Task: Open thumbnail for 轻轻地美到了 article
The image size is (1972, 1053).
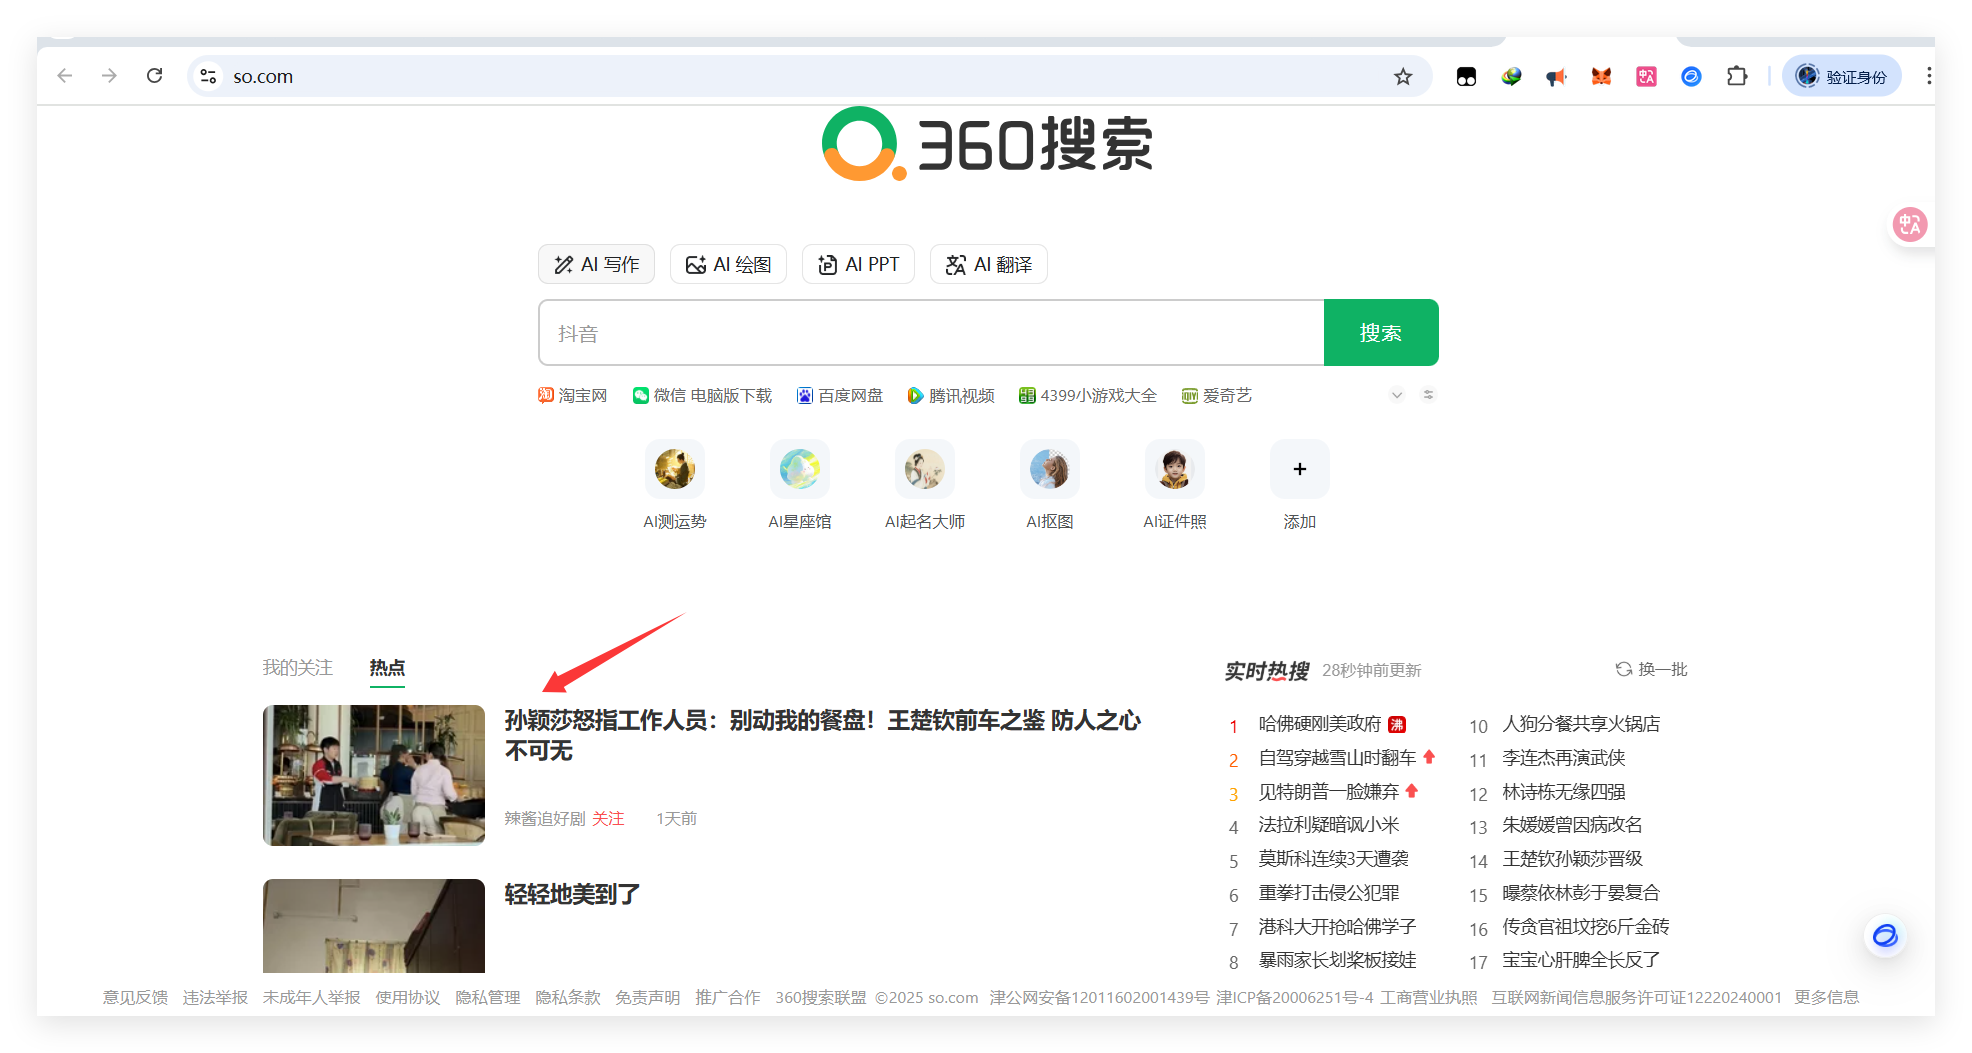Action: coord(374,926)
